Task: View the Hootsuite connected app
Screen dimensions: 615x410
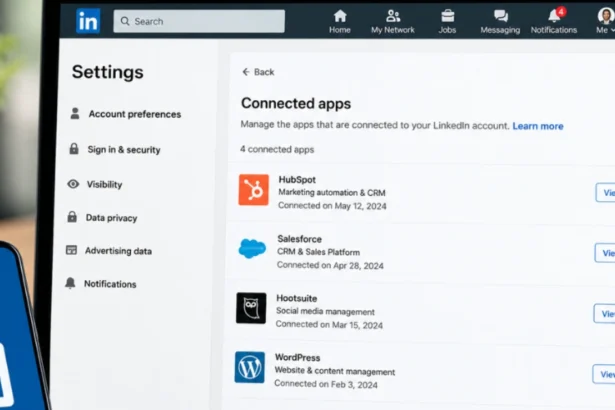Action: (x=604, y=313)
